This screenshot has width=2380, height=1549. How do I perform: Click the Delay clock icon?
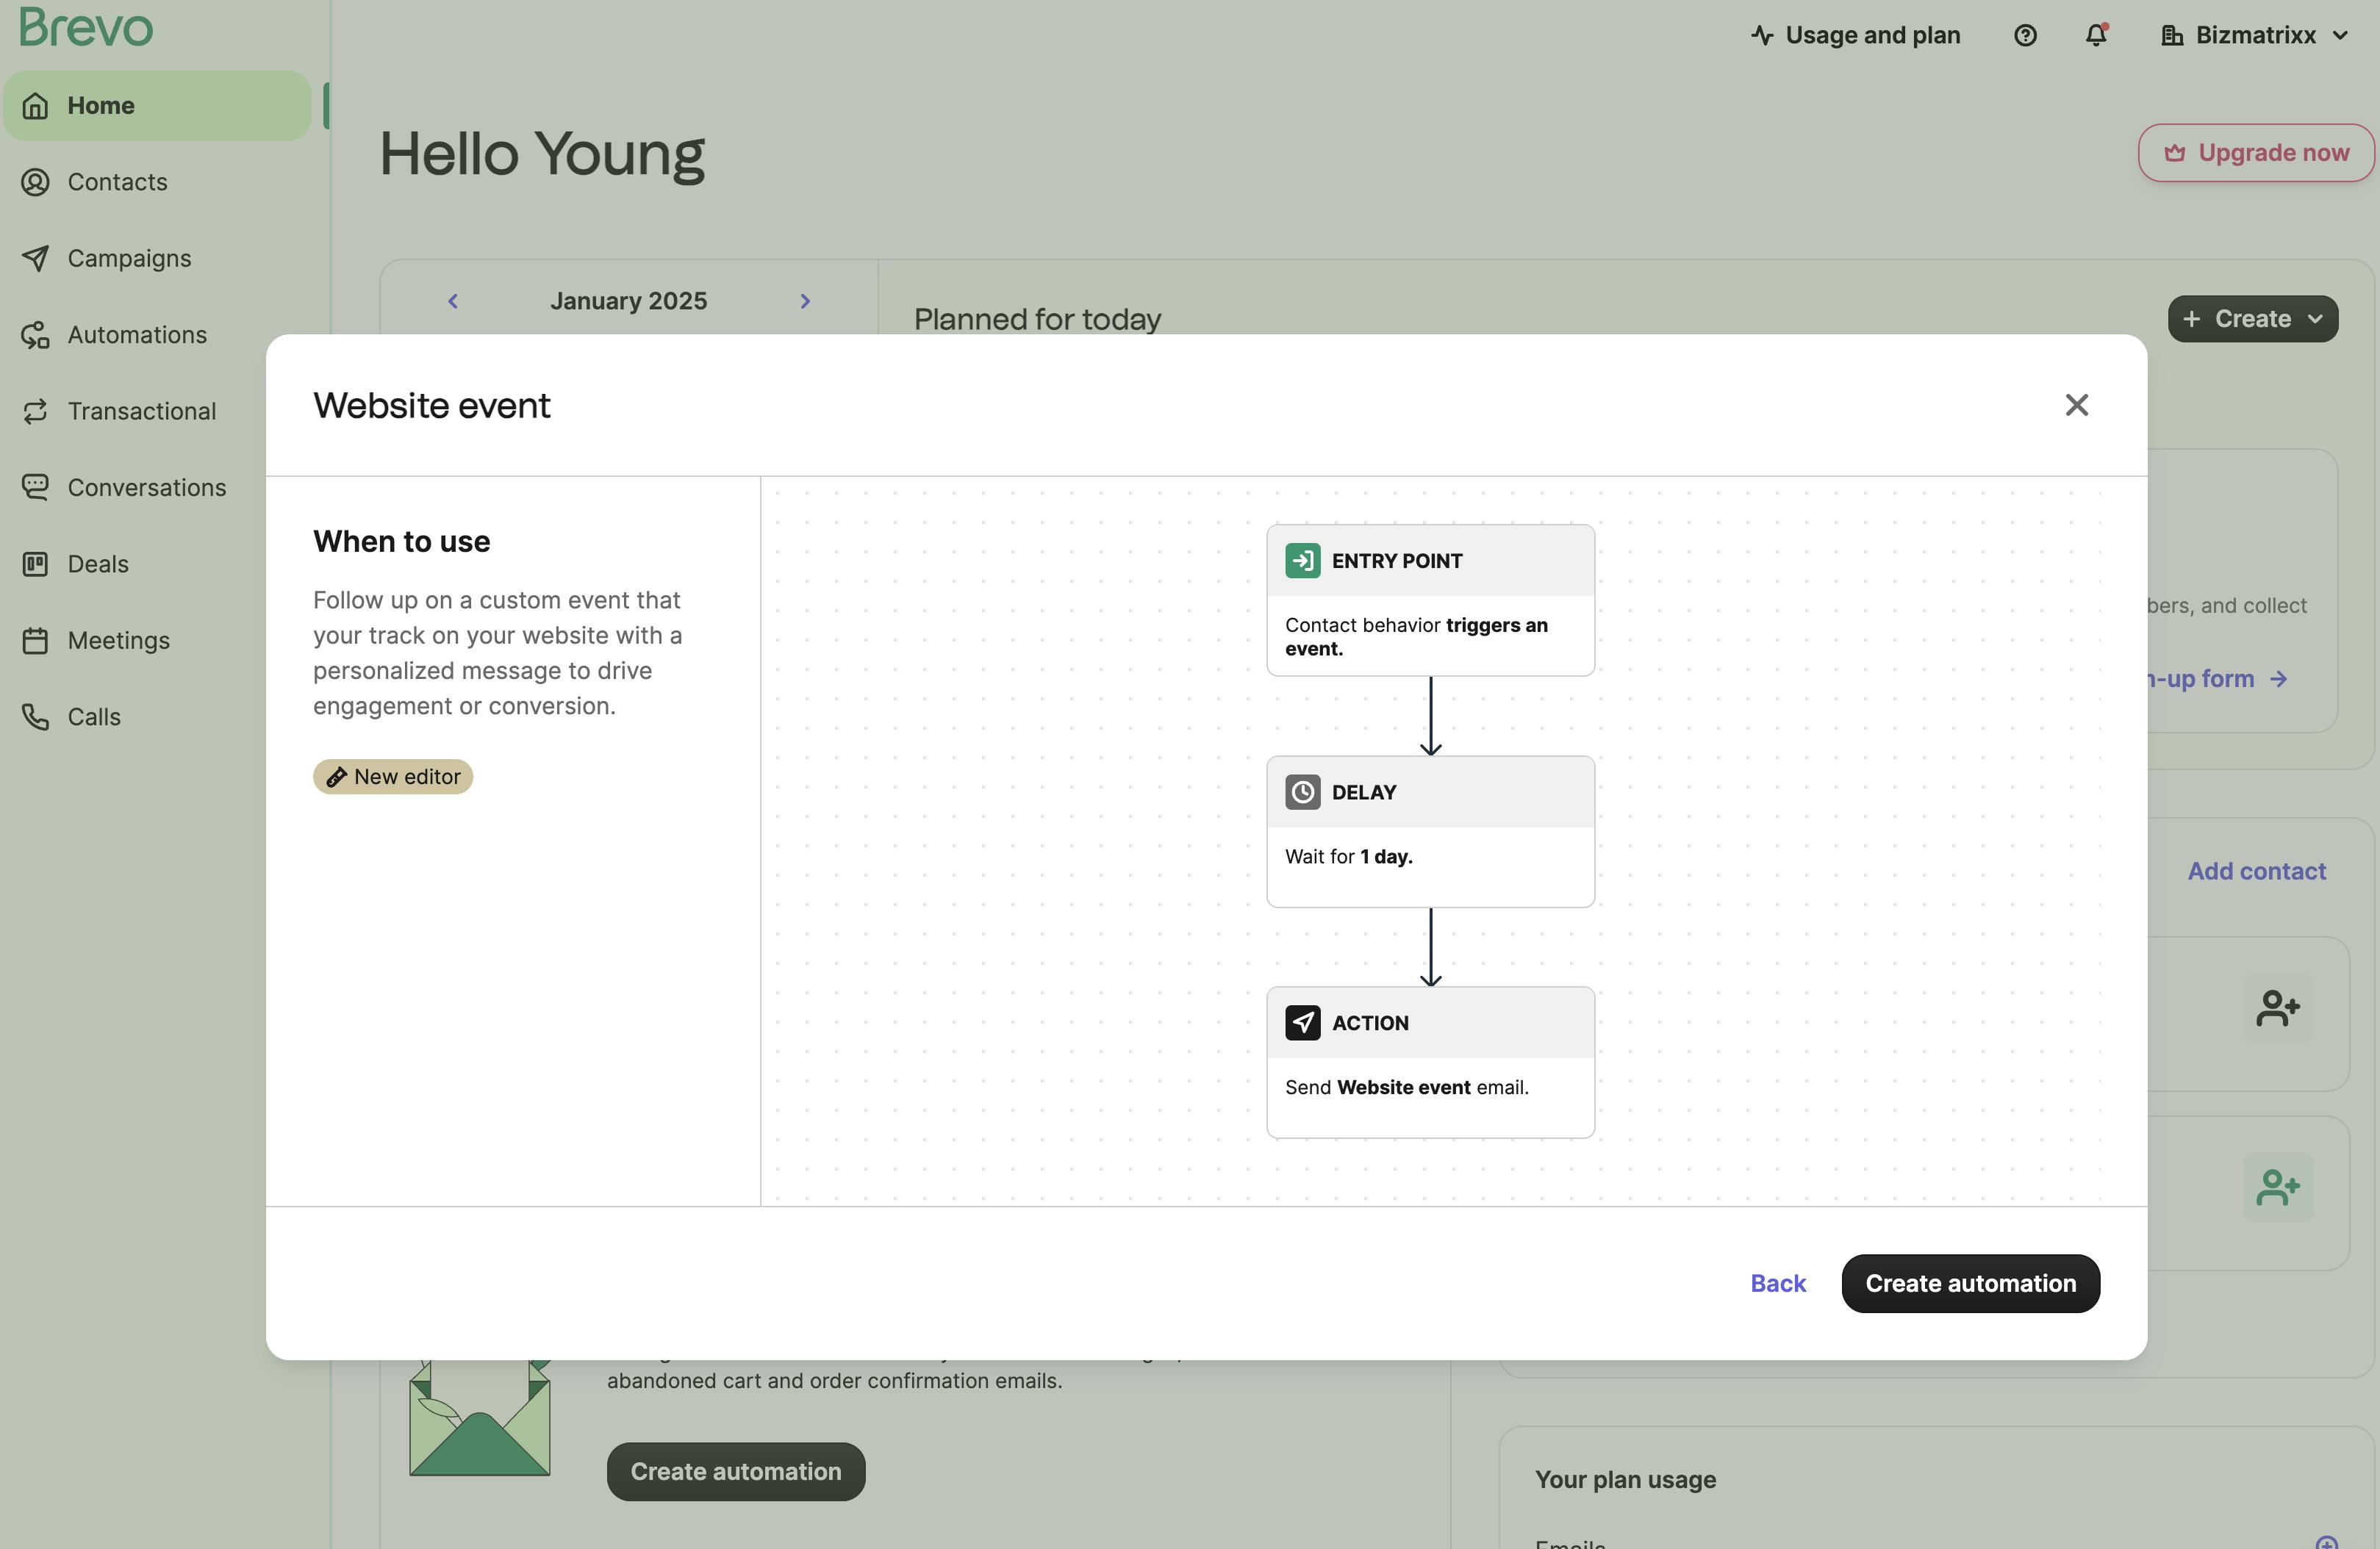[1302, 792]
